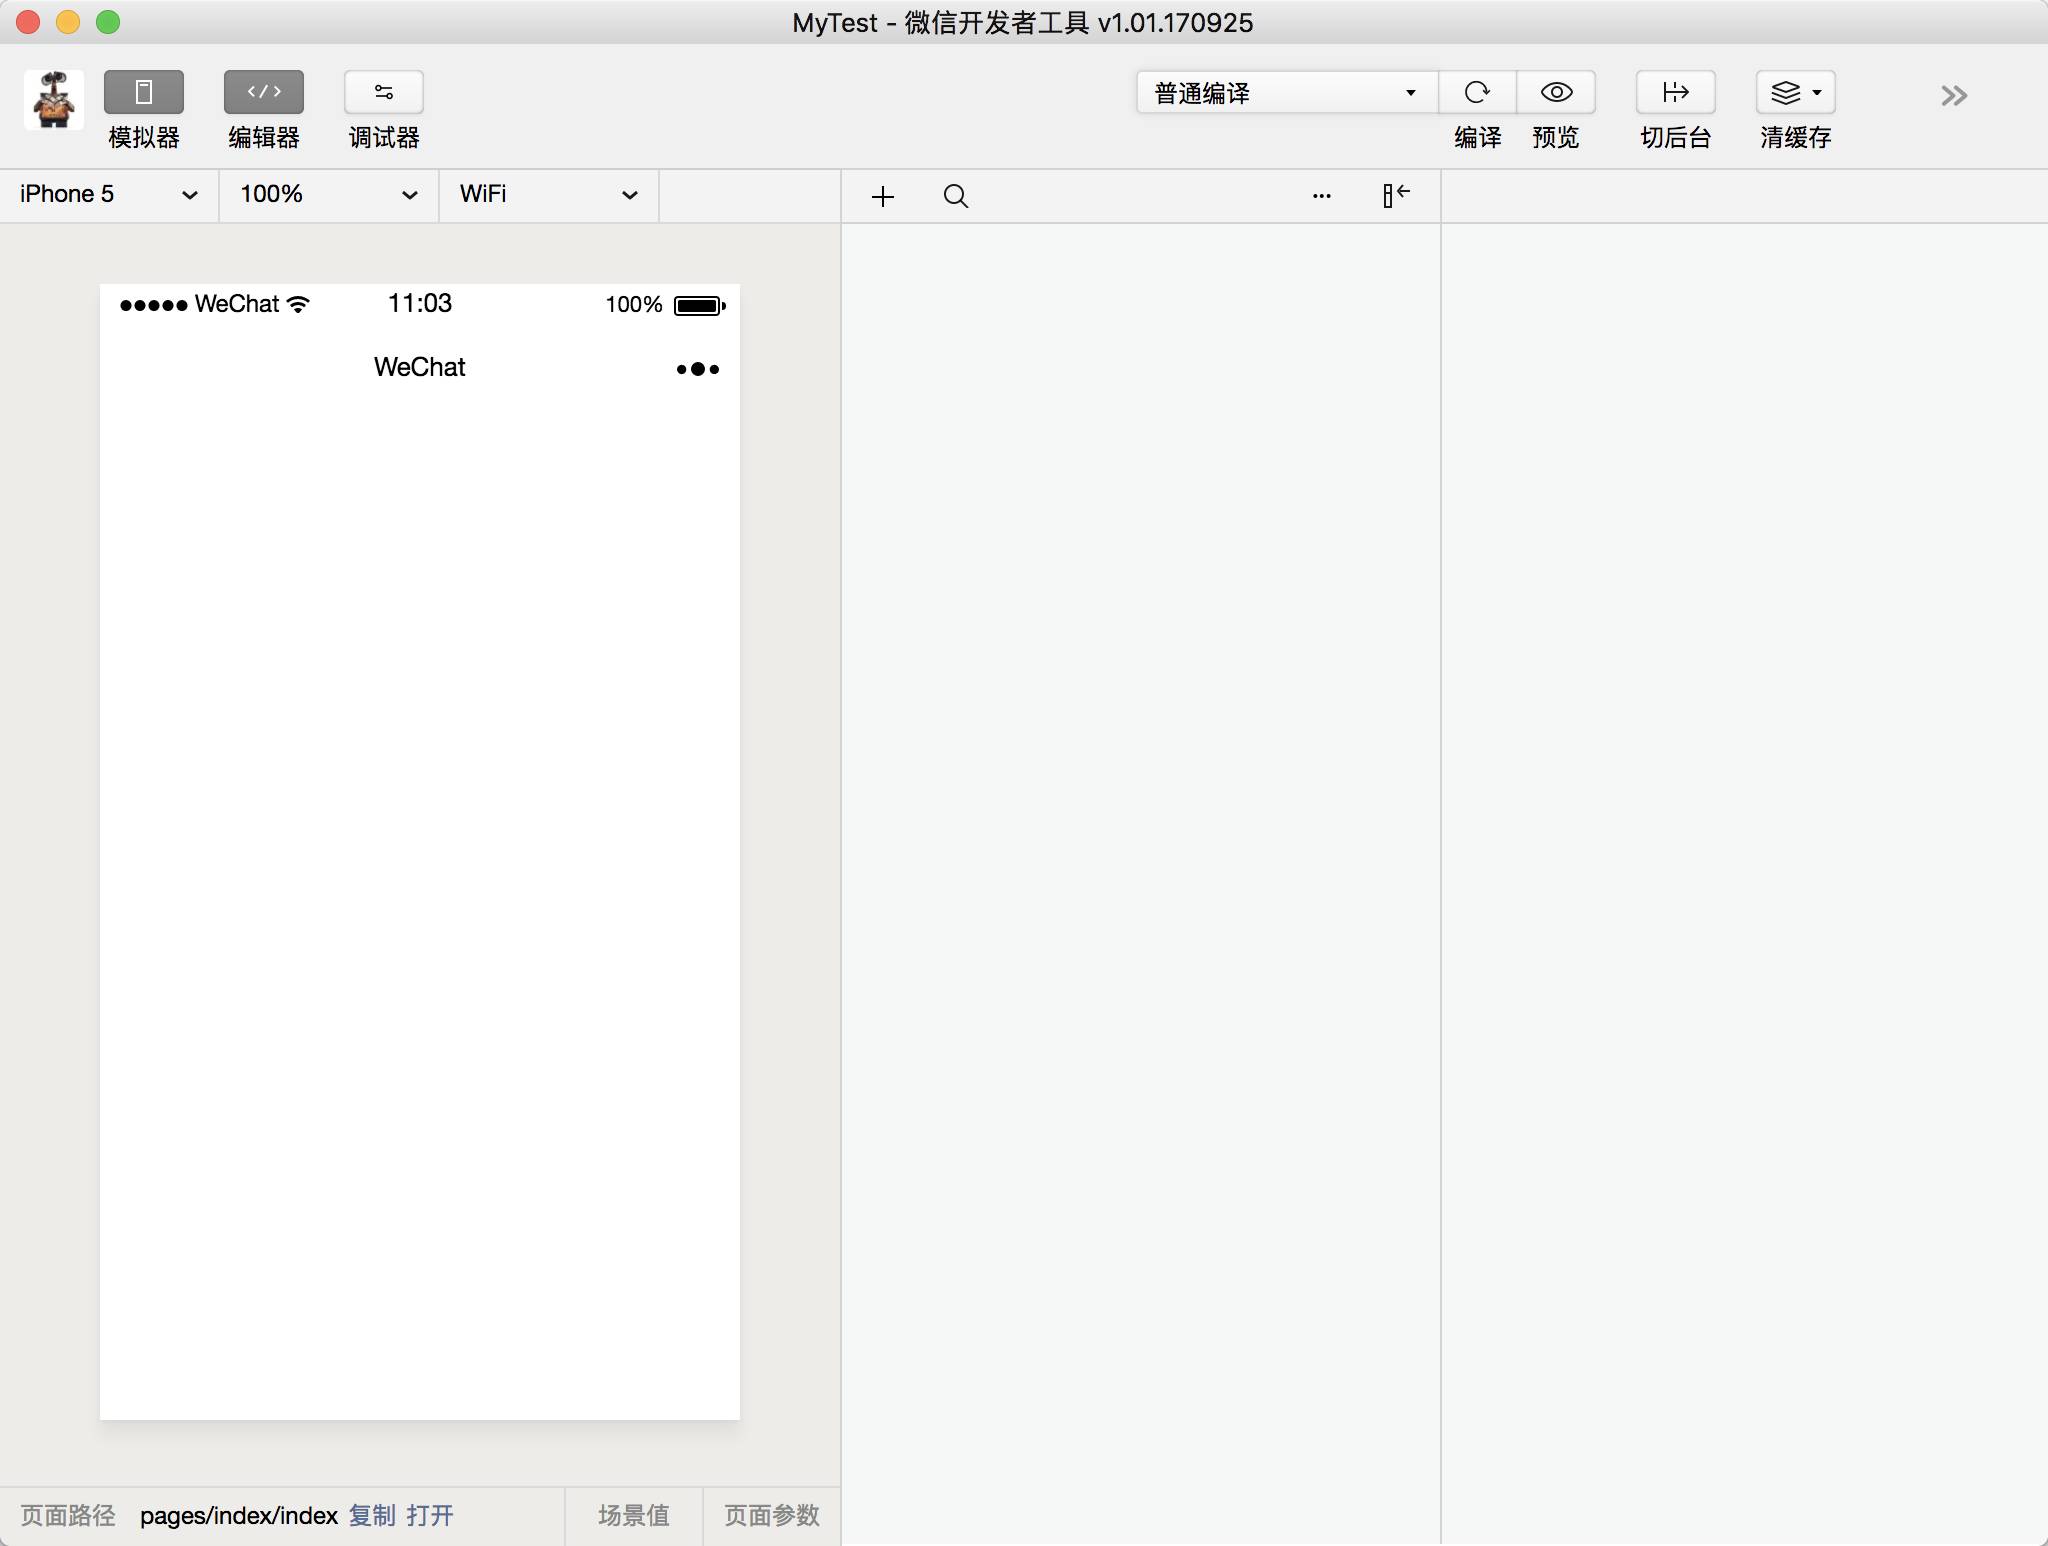This screenshot has width=2048, height=1546.
Task: Click the 打开 link beside page path
Action: 430,1516
